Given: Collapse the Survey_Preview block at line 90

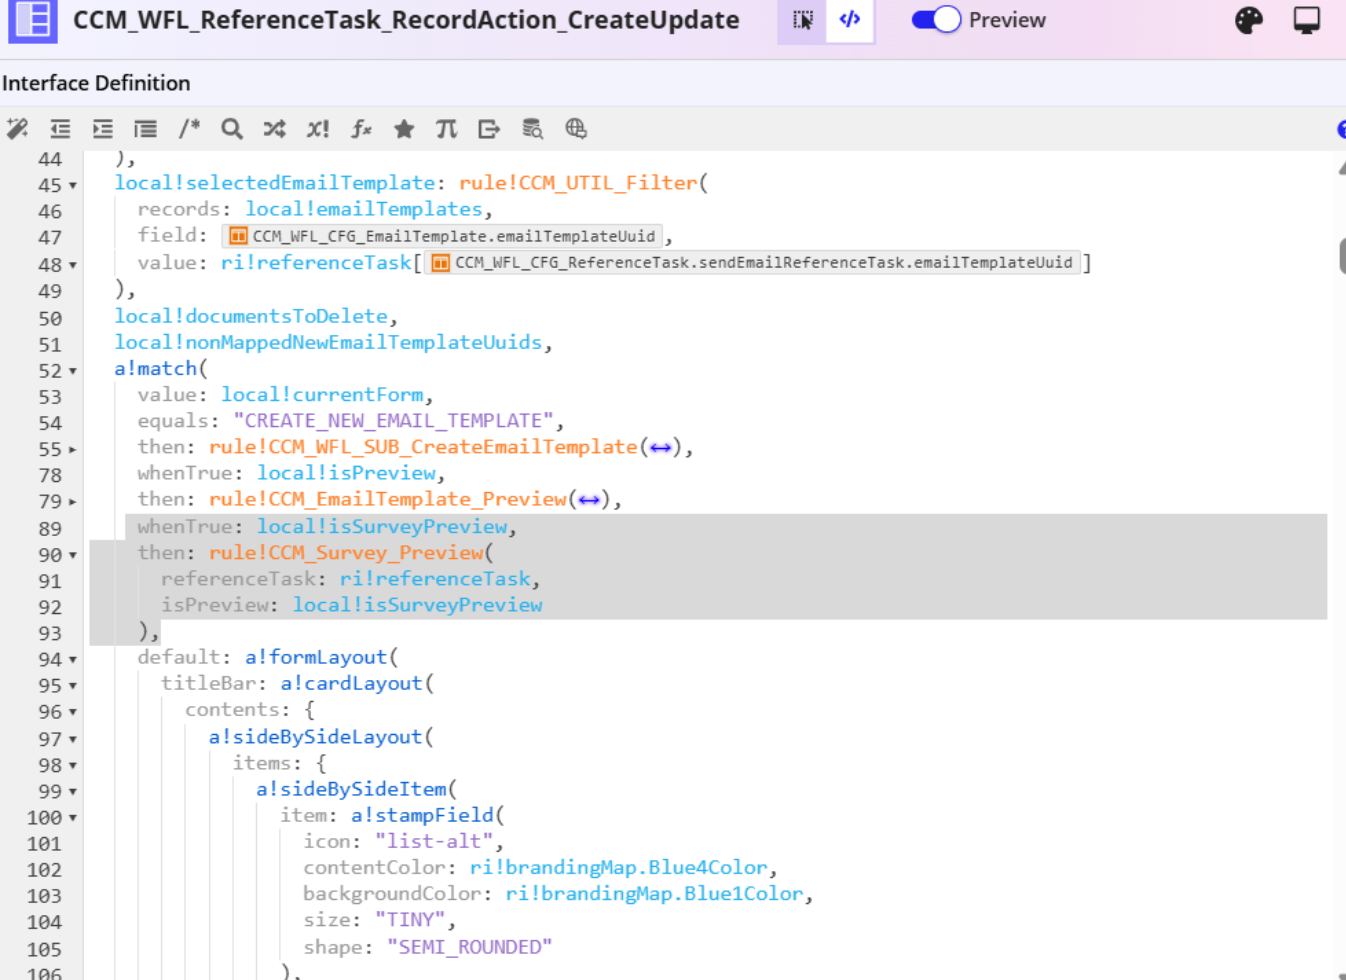Looking at the screenshot, I should (73, 555).
